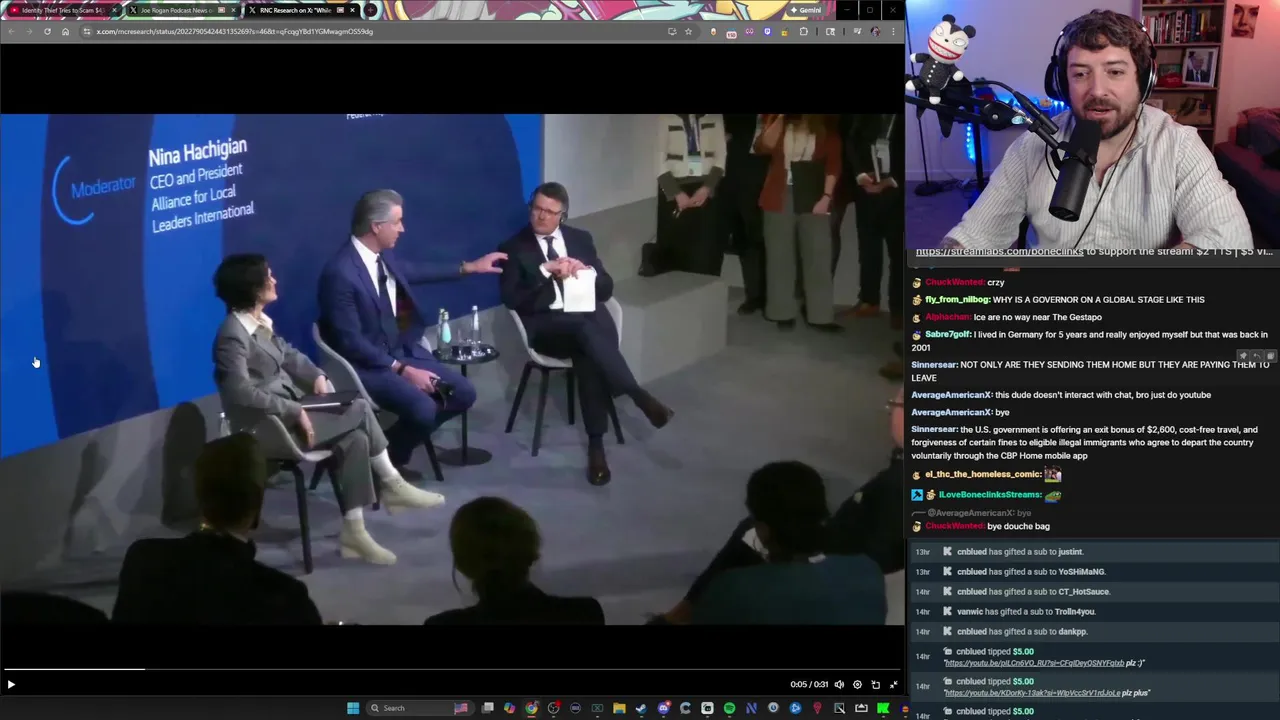Mute the video with the volume icon
This screenshot has width=1280, height=720.
click(x=839, y=685)
